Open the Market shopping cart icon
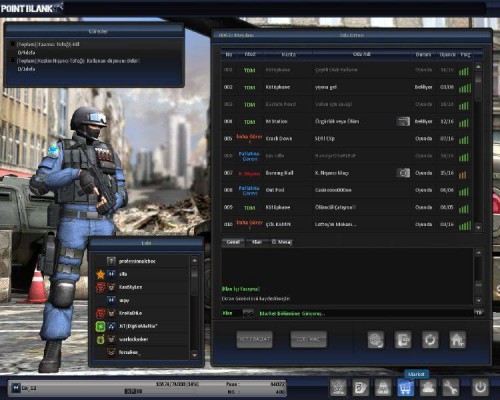This screenshot has height=400, width=500. (405, 388)
